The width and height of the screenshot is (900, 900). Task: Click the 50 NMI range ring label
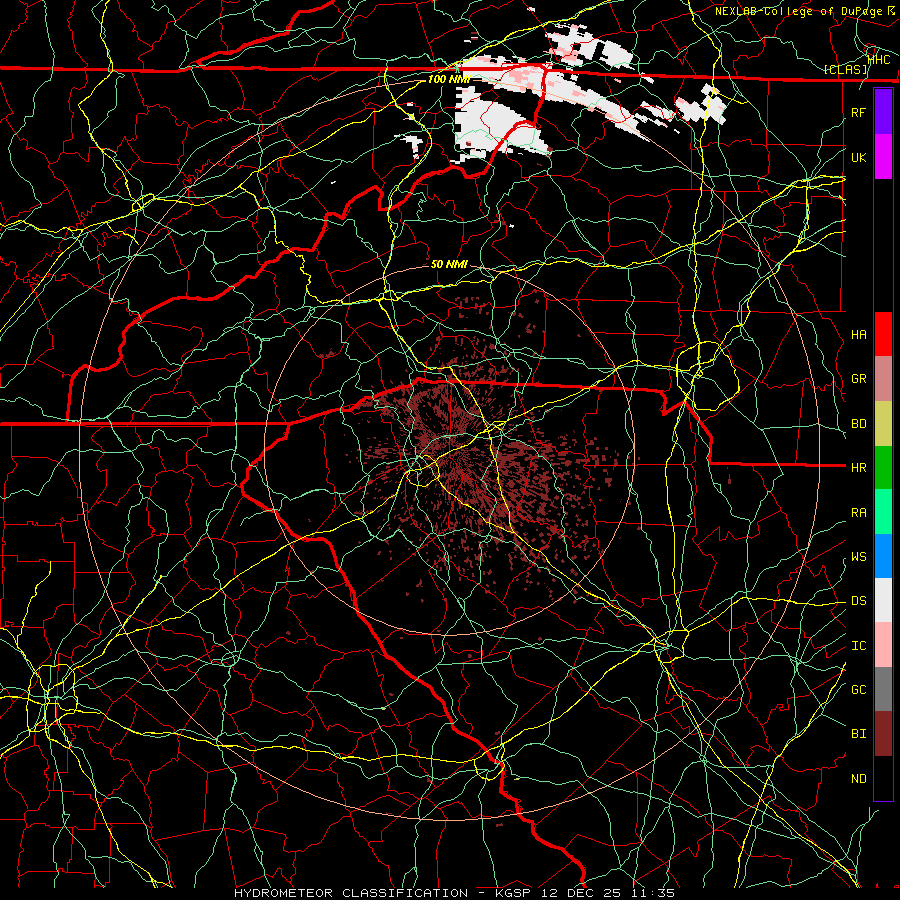pos(449,264)
